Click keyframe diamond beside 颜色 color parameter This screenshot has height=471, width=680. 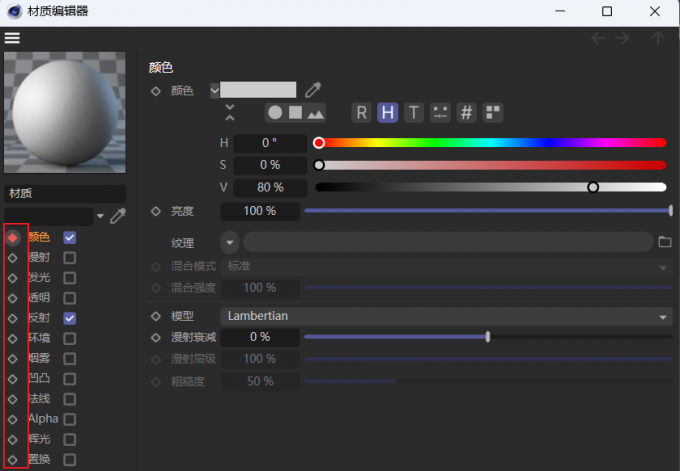(156, 91)
